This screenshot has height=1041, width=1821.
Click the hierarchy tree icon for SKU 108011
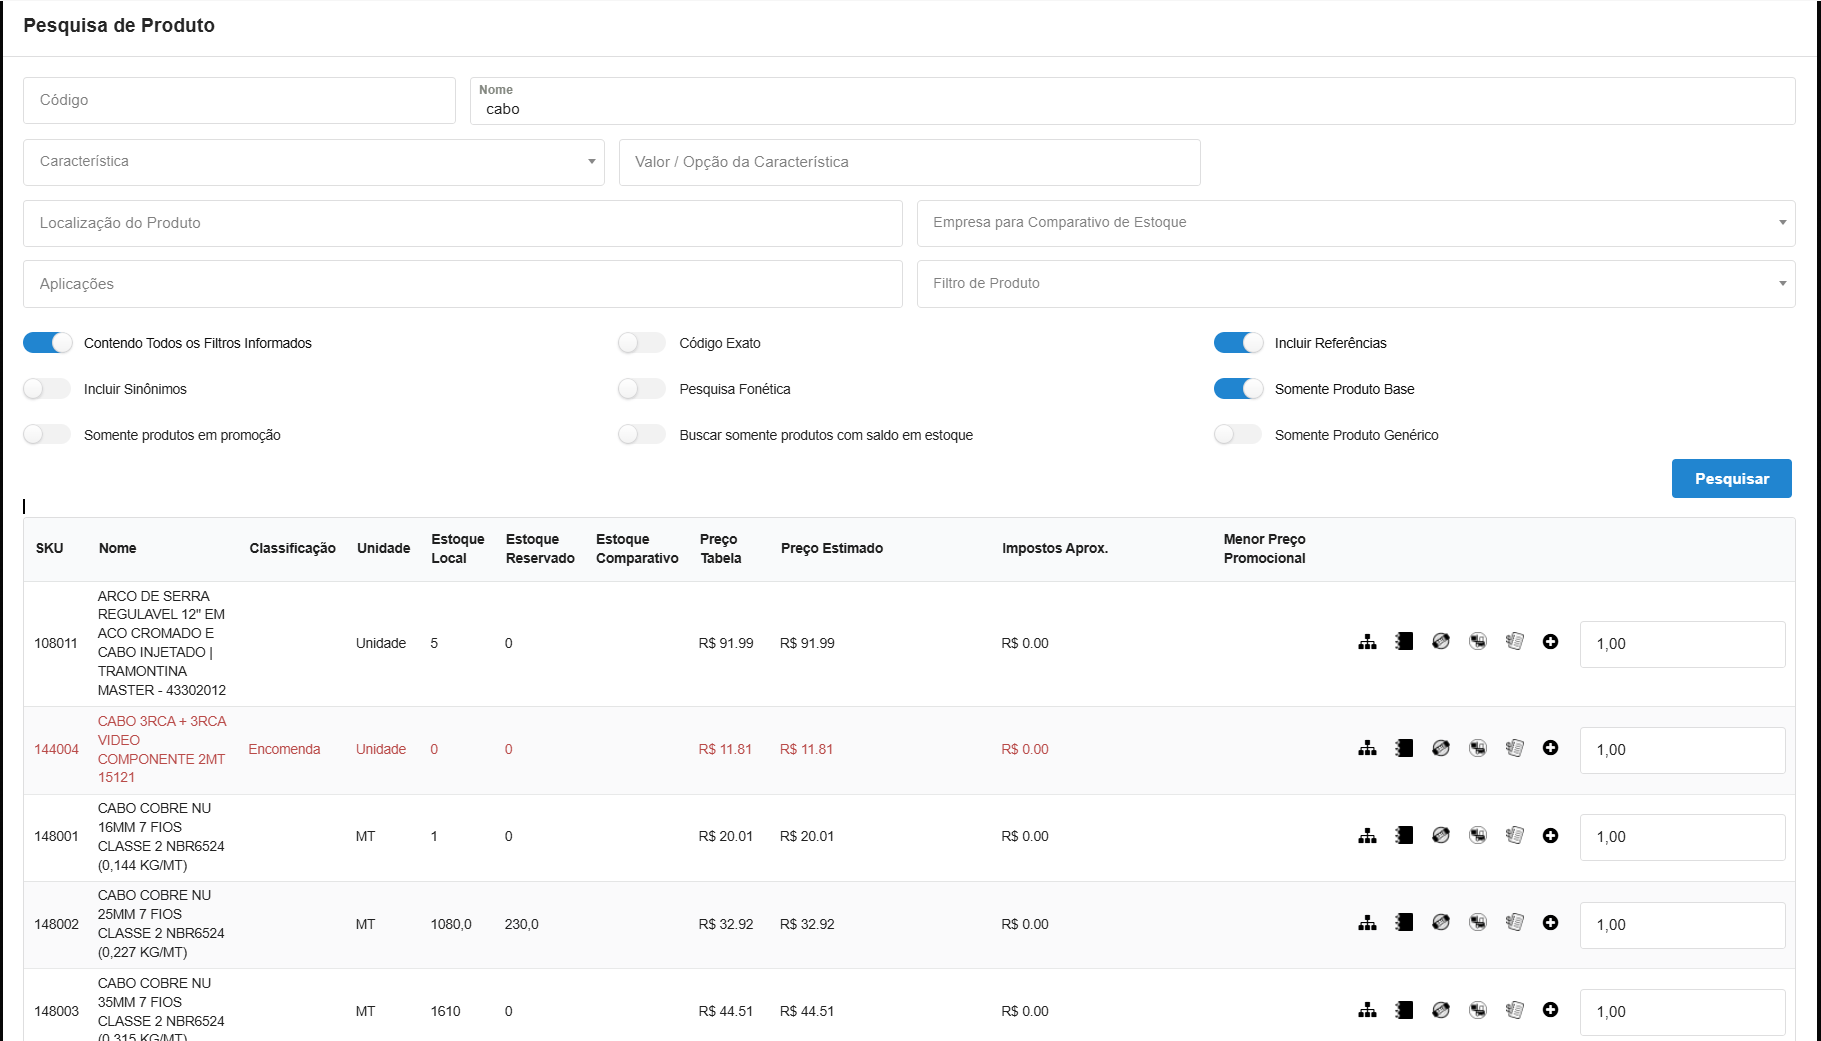click(x=1367, y=642)
